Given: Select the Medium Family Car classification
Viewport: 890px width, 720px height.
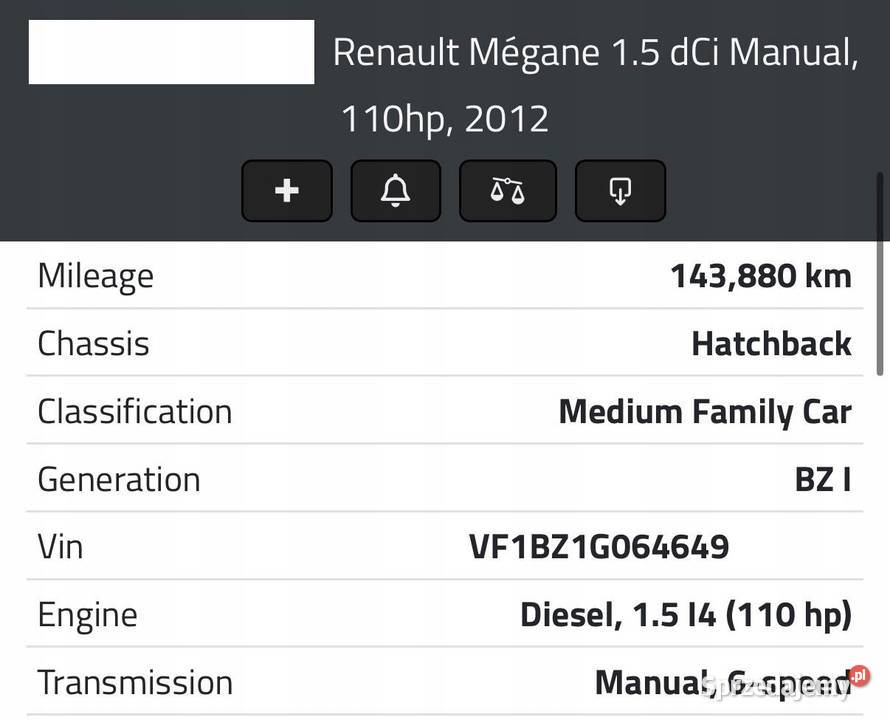Looking at the screenshot, I should (x=705, y=412).
